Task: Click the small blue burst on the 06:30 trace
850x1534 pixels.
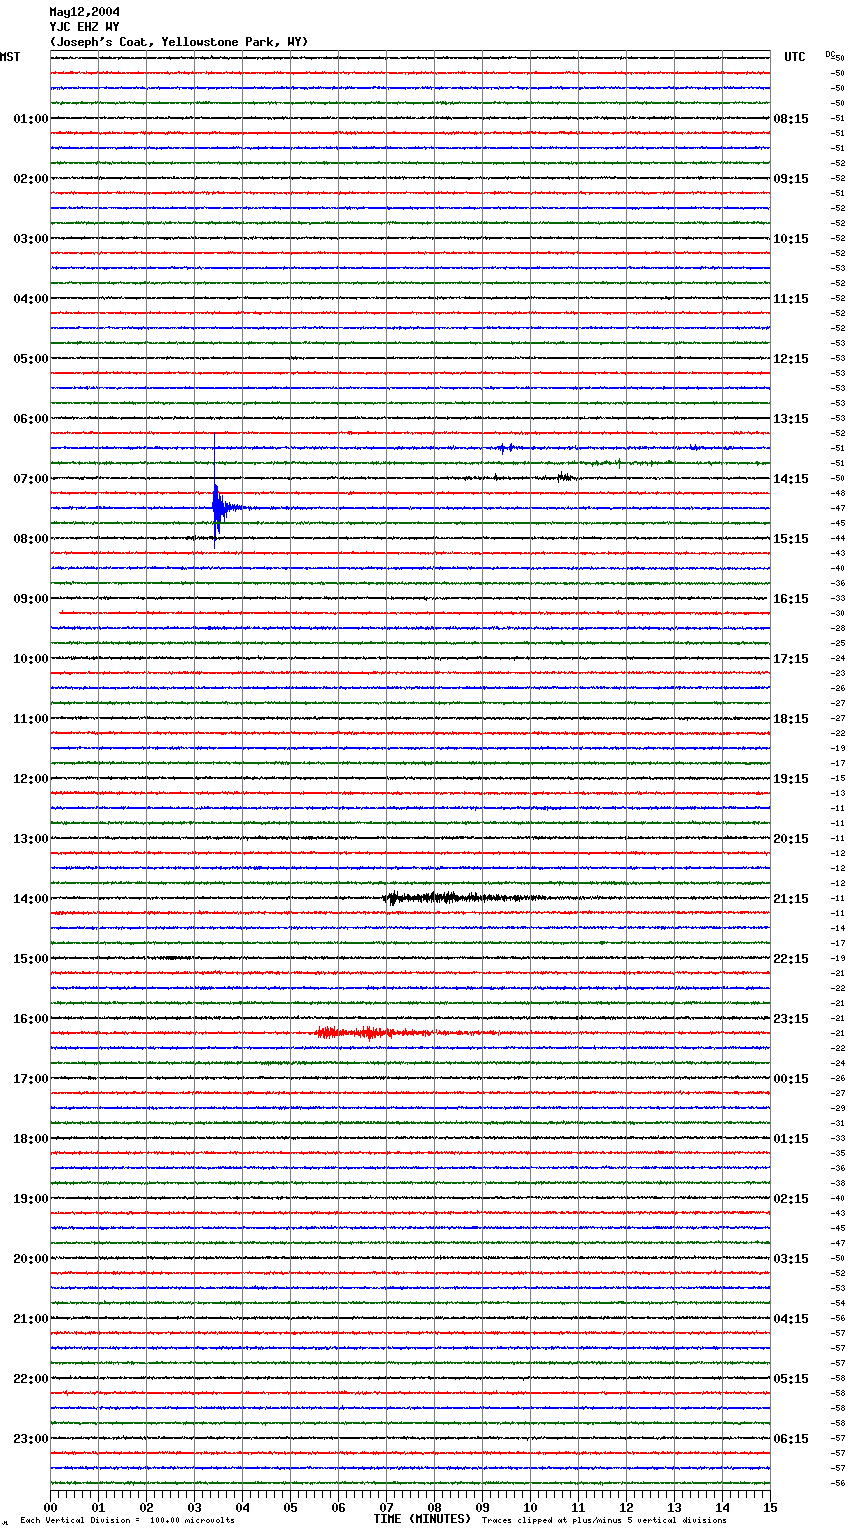Action: point(506,448)
